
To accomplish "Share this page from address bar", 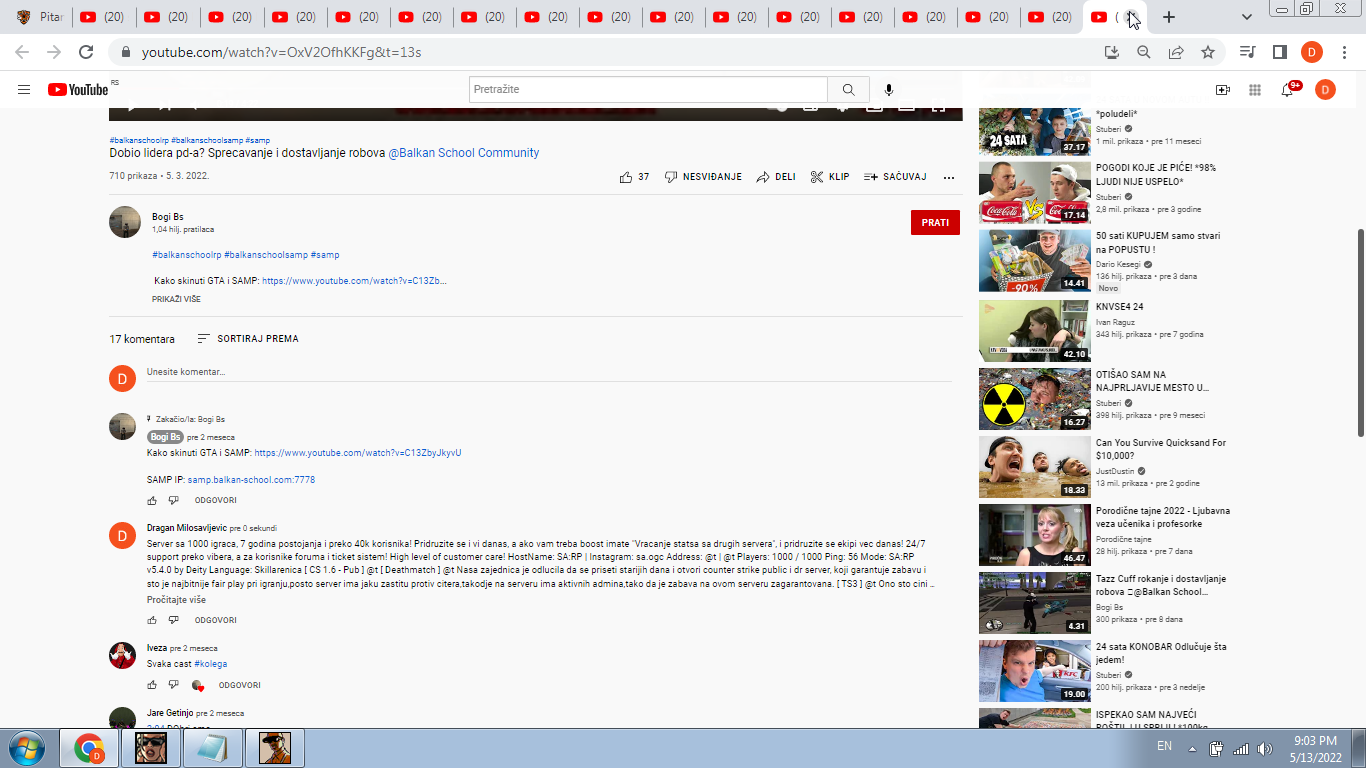I will click(1176, 52).
